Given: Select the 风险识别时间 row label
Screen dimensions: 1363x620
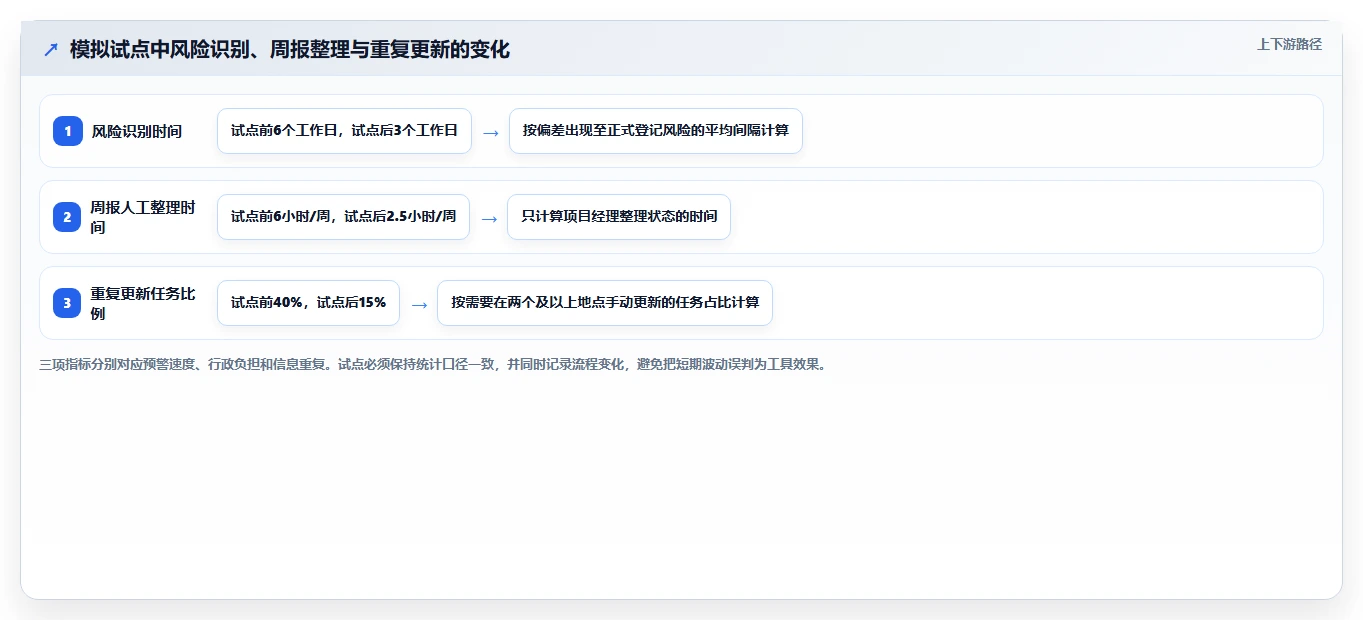Looking at the screenshot, I should pos(137,131).
